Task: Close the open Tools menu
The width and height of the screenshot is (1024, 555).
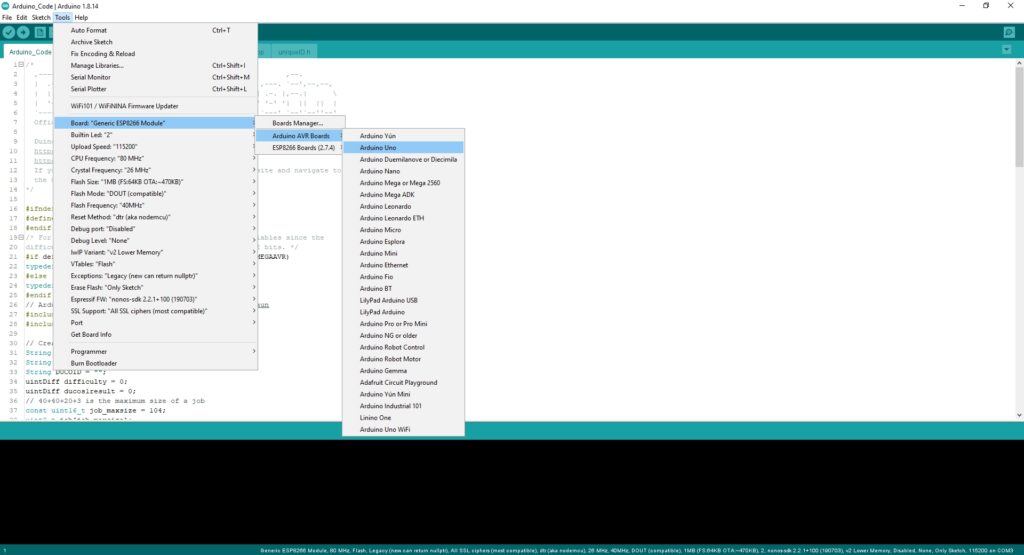Action: pos(62,18)
